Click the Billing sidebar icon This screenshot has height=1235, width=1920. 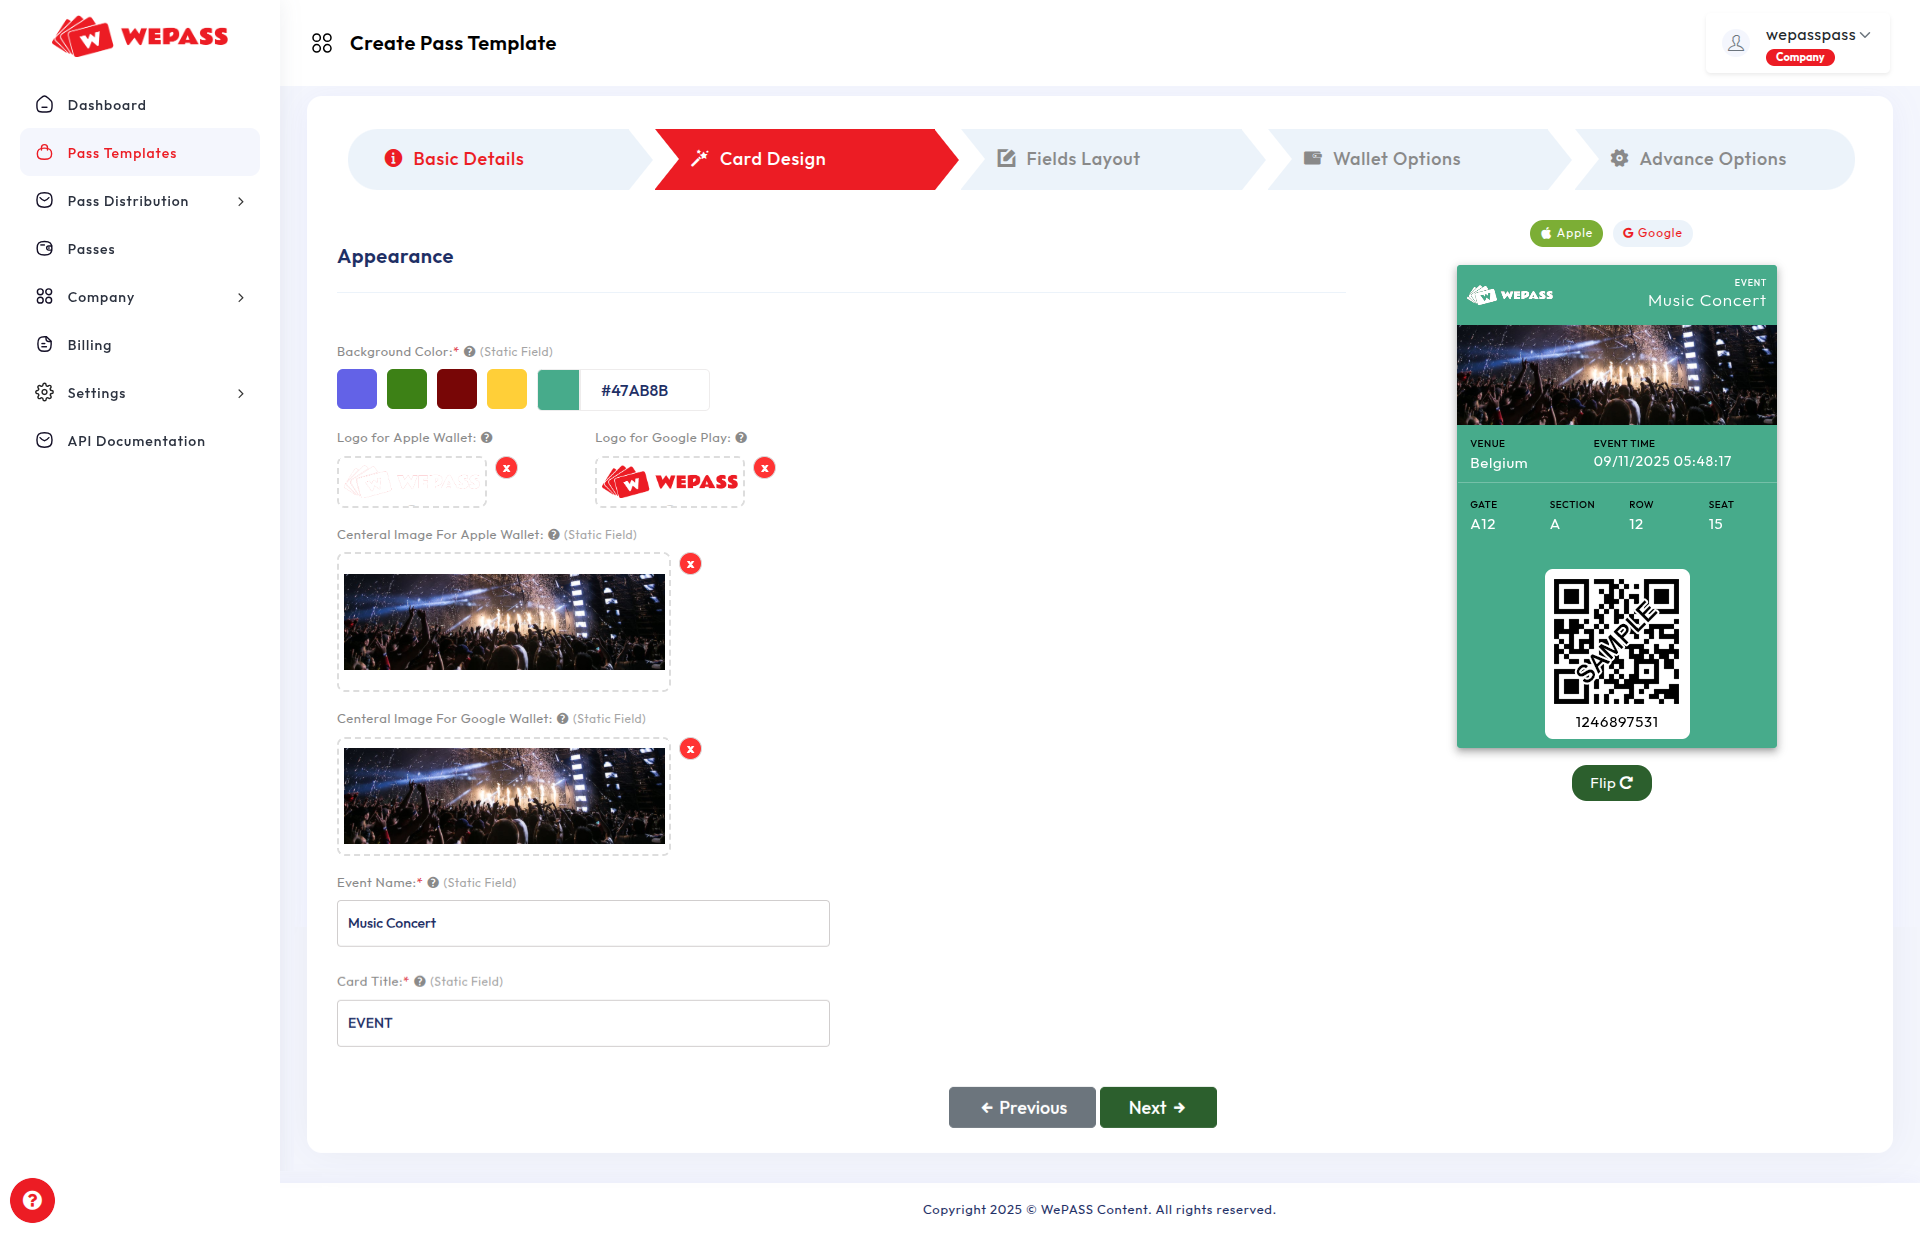click(45, 344)
